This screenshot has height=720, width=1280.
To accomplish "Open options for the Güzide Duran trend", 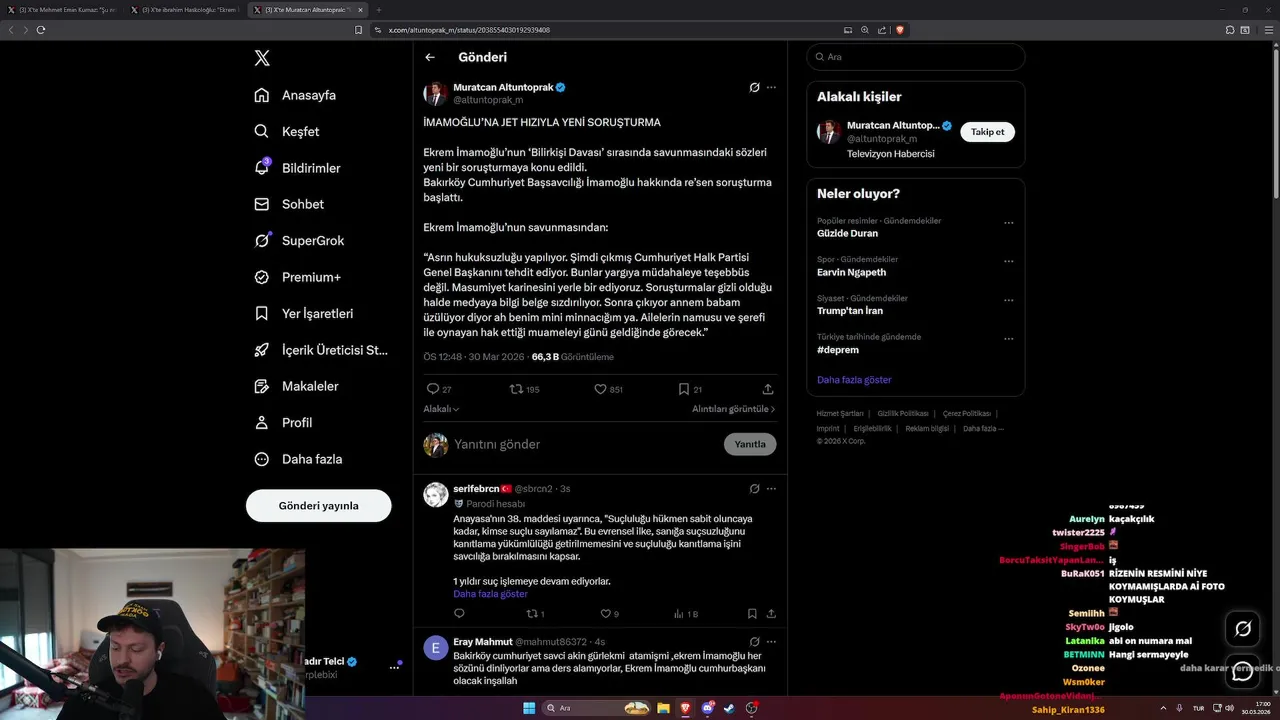I will click(x=1008, y=223).
